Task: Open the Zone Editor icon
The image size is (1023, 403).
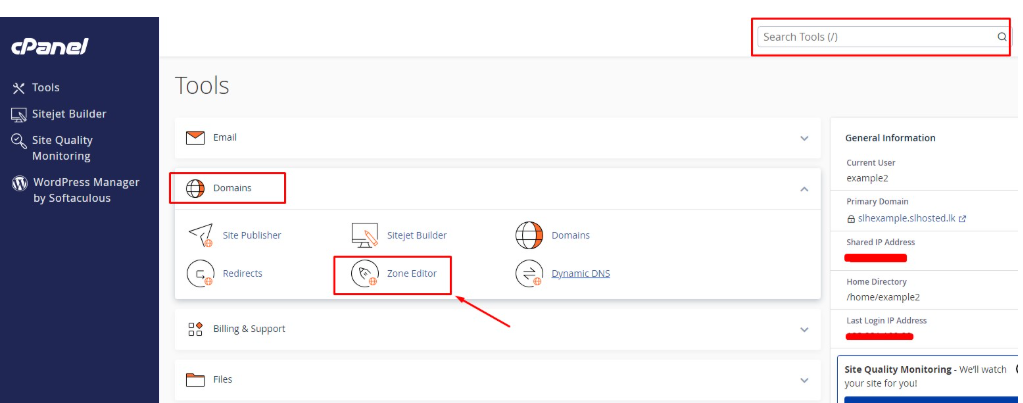Action: 364,273
